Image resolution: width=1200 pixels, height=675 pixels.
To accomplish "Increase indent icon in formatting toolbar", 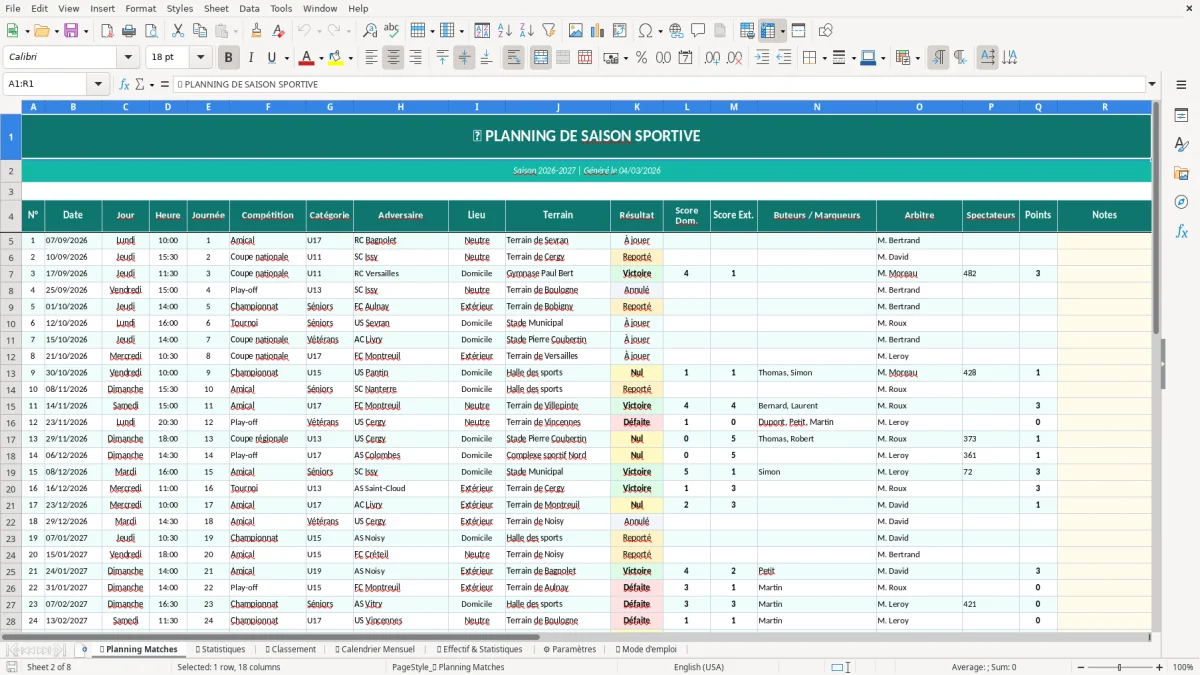I will 762,58.
